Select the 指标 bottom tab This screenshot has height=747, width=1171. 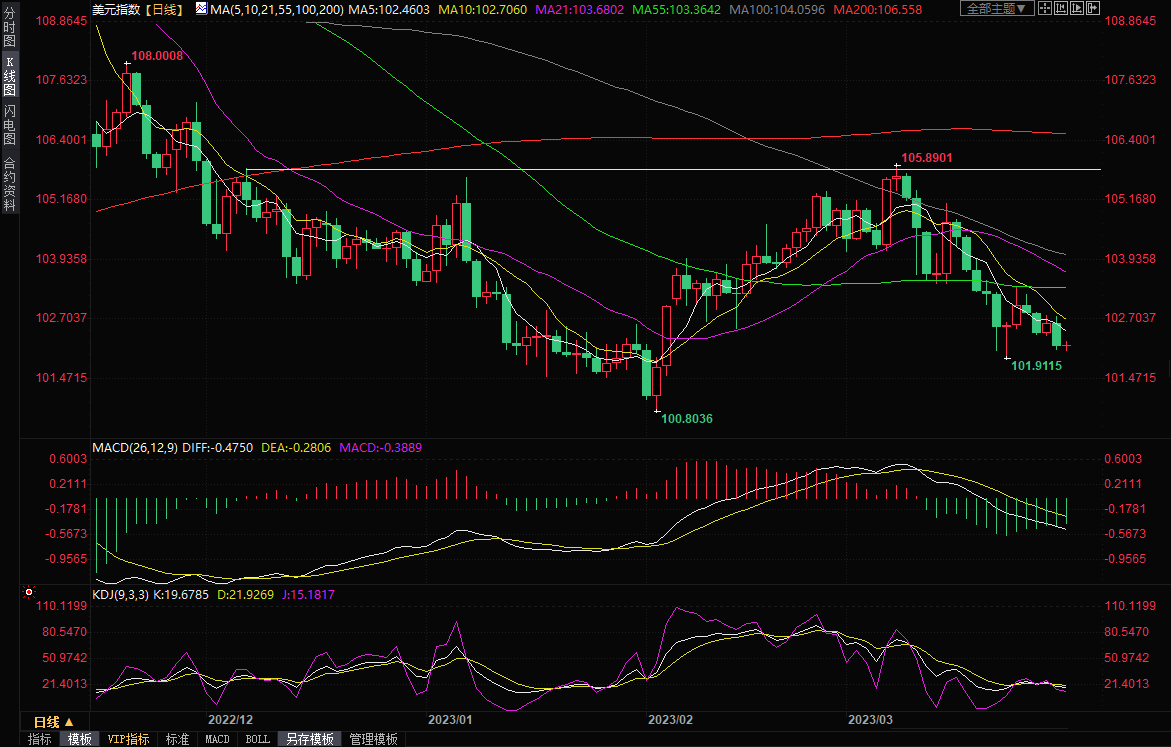[40, 739]
